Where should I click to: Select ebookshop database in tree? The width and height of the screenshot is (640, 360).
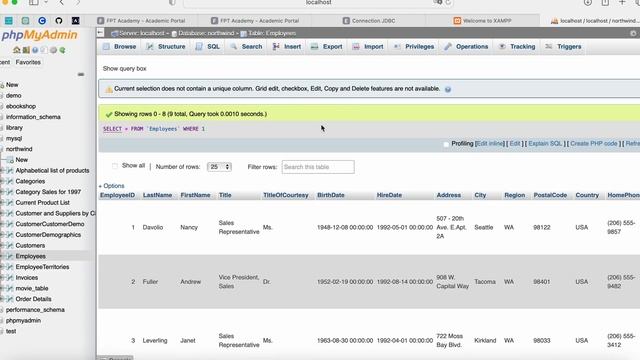pyautogui.click(x=21, y=106)
